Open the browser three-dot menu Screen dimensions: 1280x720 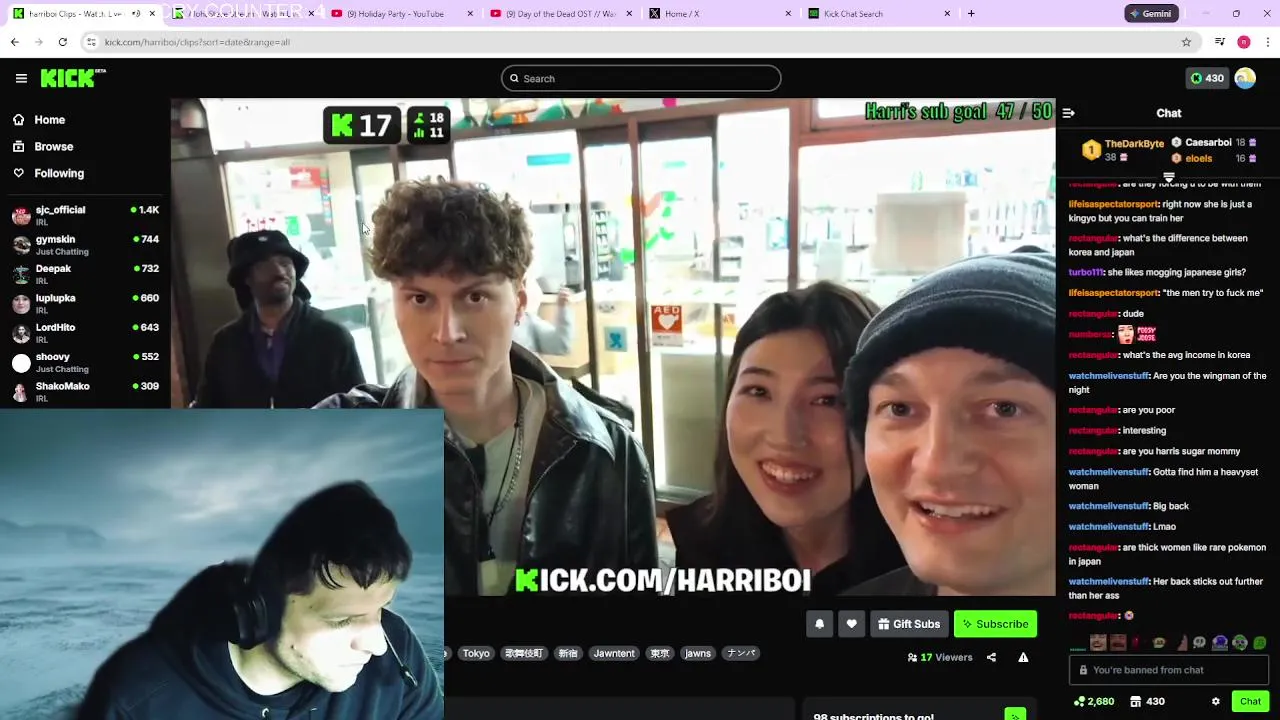click(x=1268, y=42)
